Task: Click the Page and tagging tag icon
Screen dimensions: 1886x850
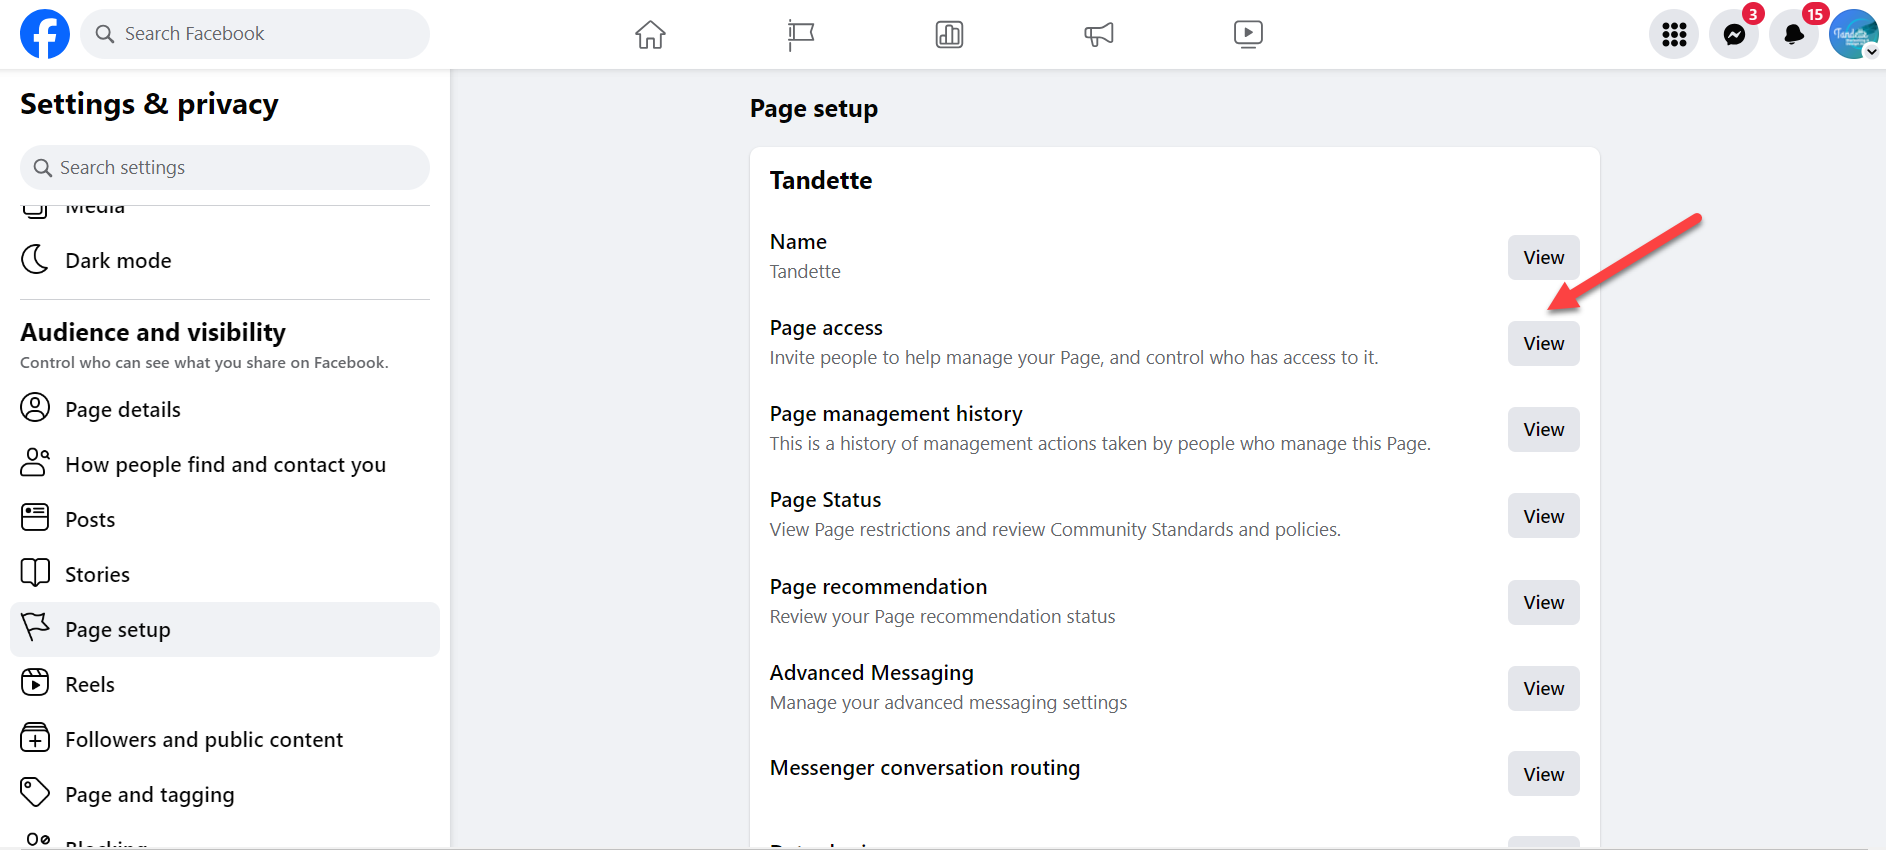Action: [x=35, y=793]
